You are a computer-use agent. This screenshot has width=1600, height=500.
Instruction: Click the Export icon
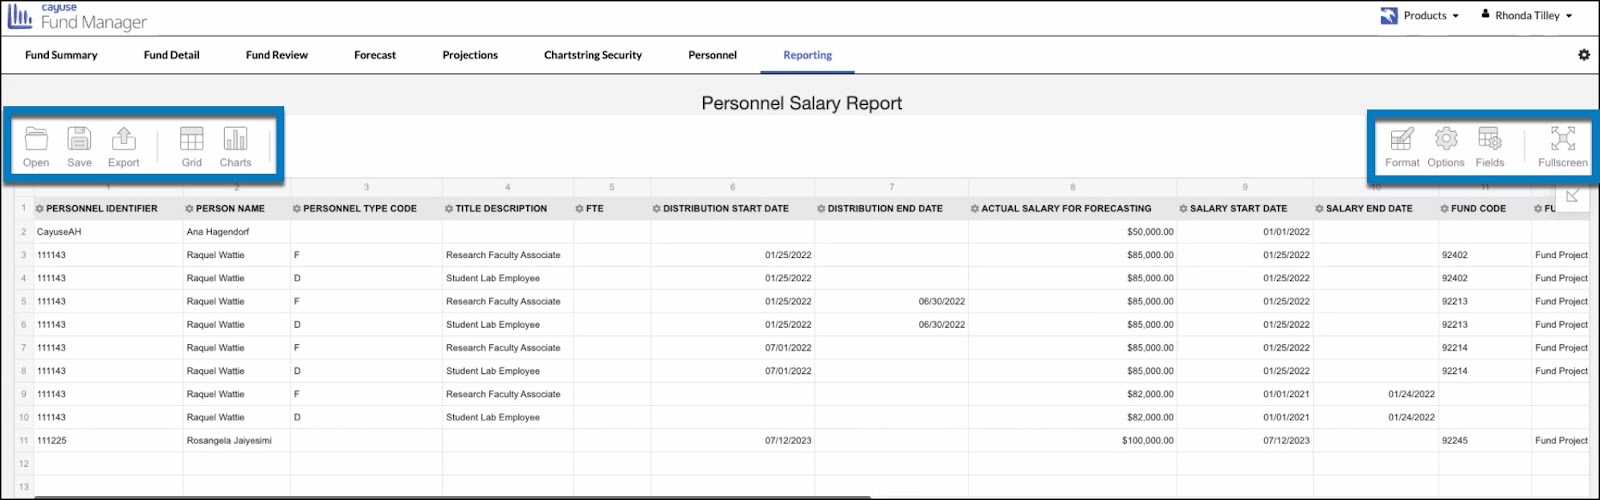pos(123,146)
